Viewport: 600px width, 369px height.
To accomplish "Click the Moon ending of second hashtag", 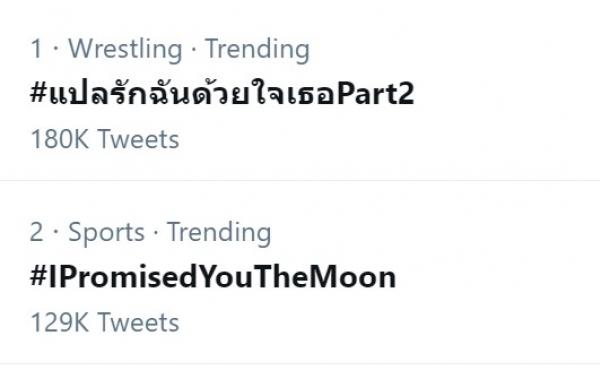I will tap(352, 277).
